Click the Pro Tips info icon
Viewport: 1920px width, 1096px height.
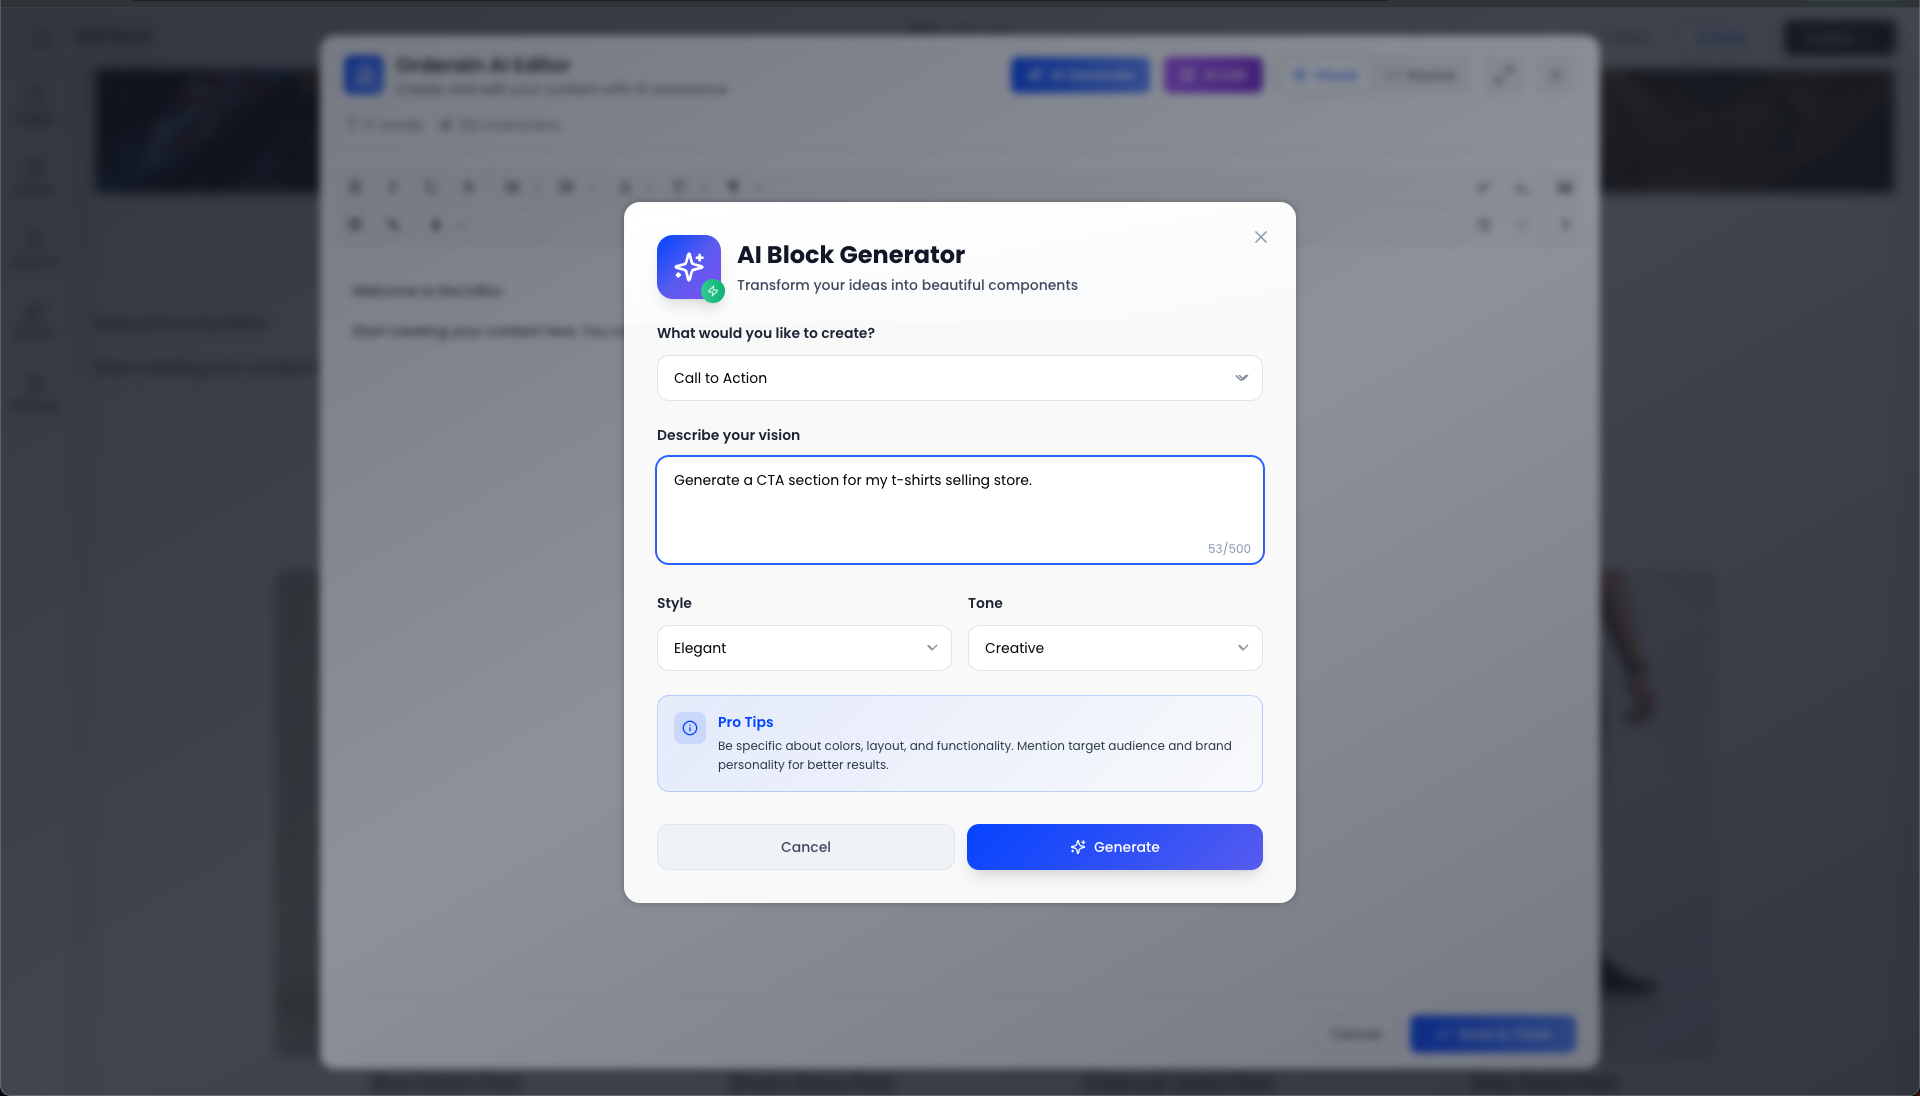click(x=689, y=728)
